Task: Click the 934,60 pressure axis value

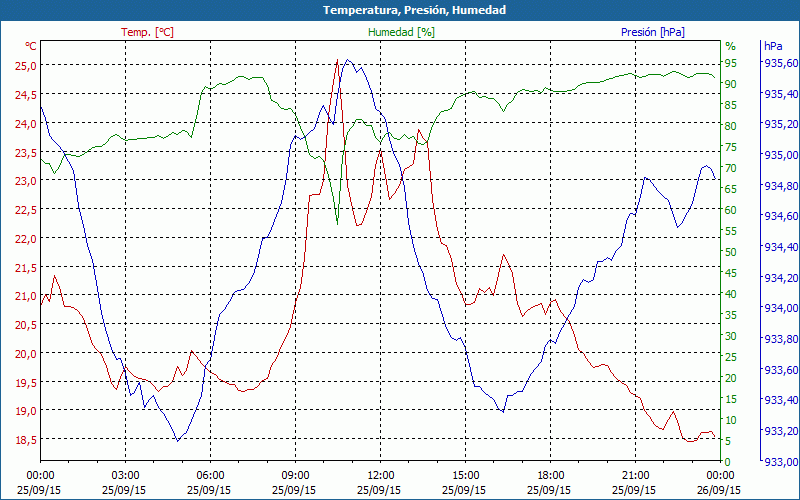Action: click(x=781, y=216)
